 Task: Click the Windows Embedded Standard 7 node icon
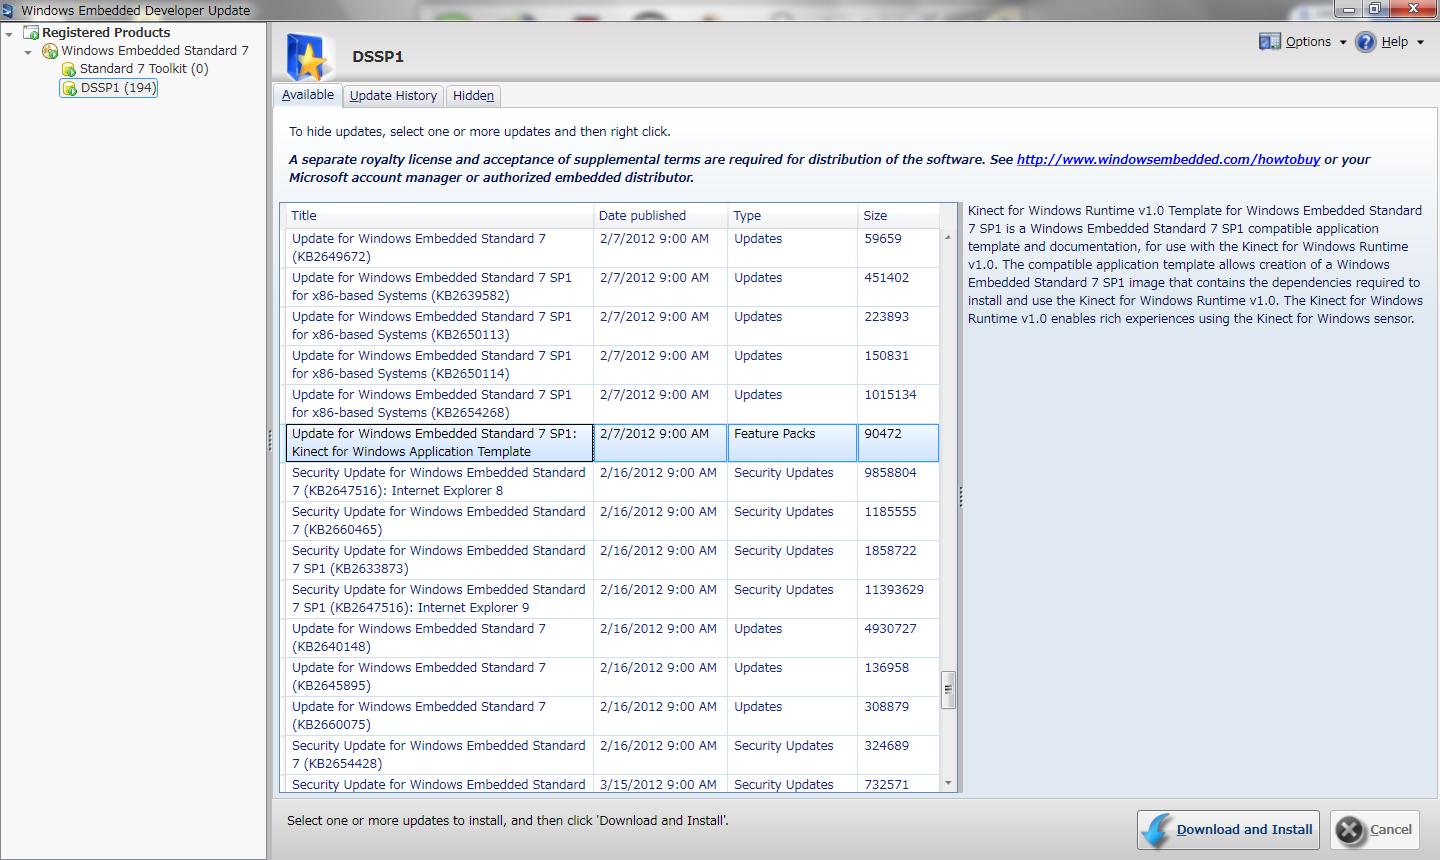click(50, 51)
